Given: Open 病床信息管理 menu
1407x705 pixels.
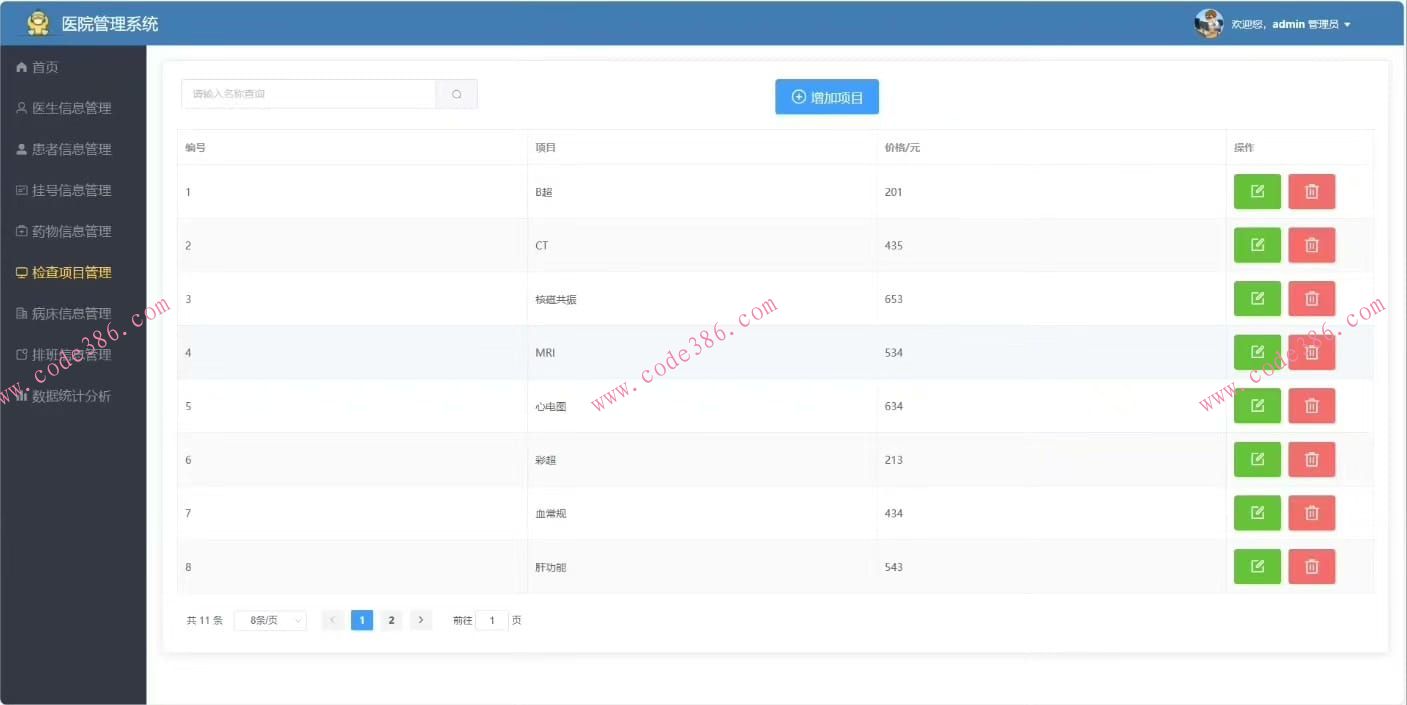Looking at the screenshot, I should [73, 313].
